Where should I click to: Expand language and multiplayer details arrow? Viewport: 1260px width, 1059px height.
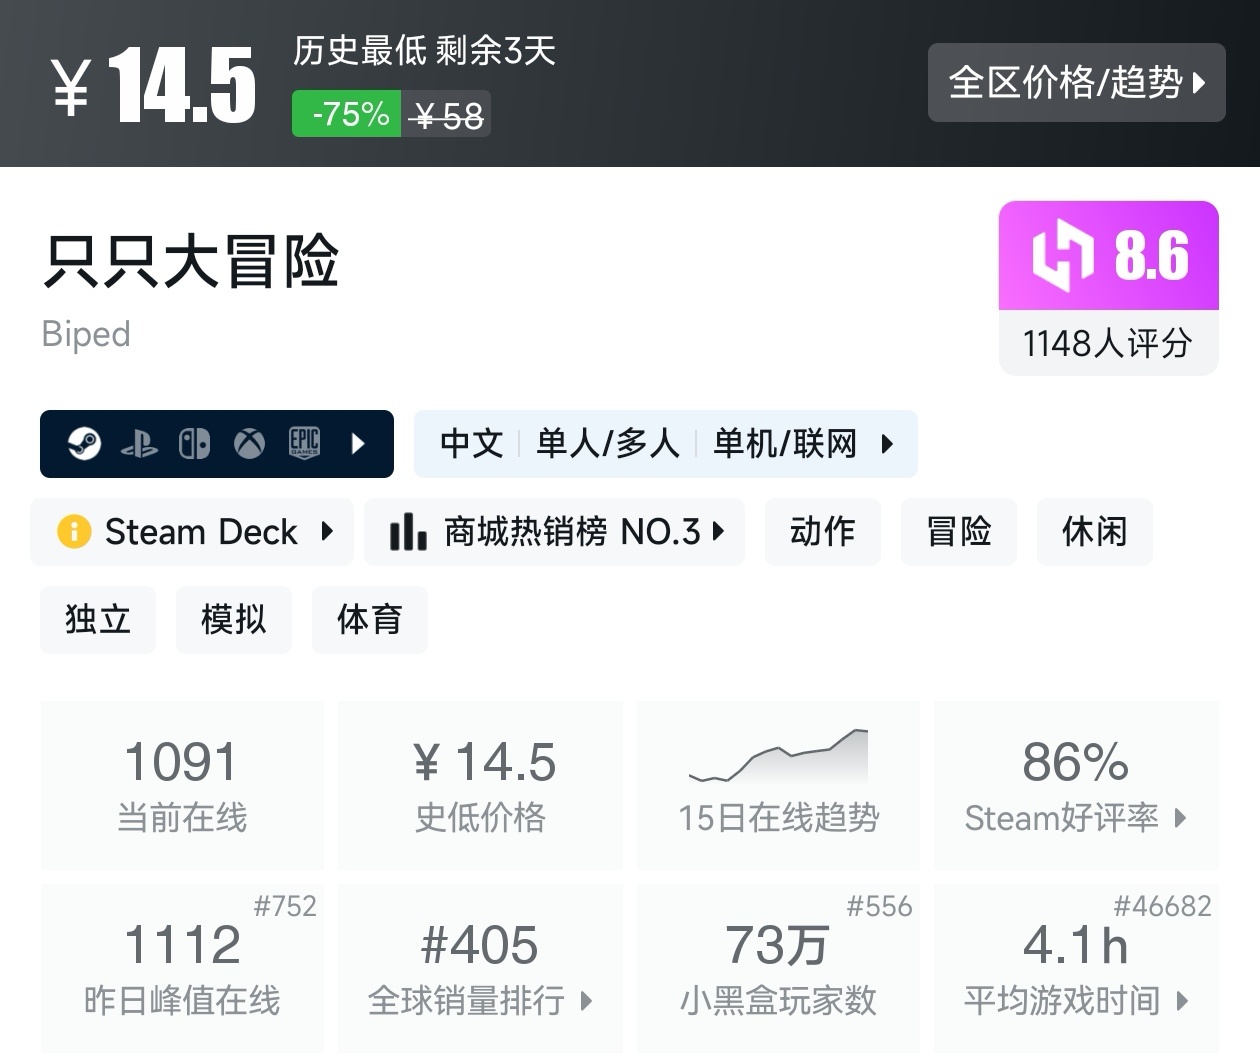[x=887, y=443]
